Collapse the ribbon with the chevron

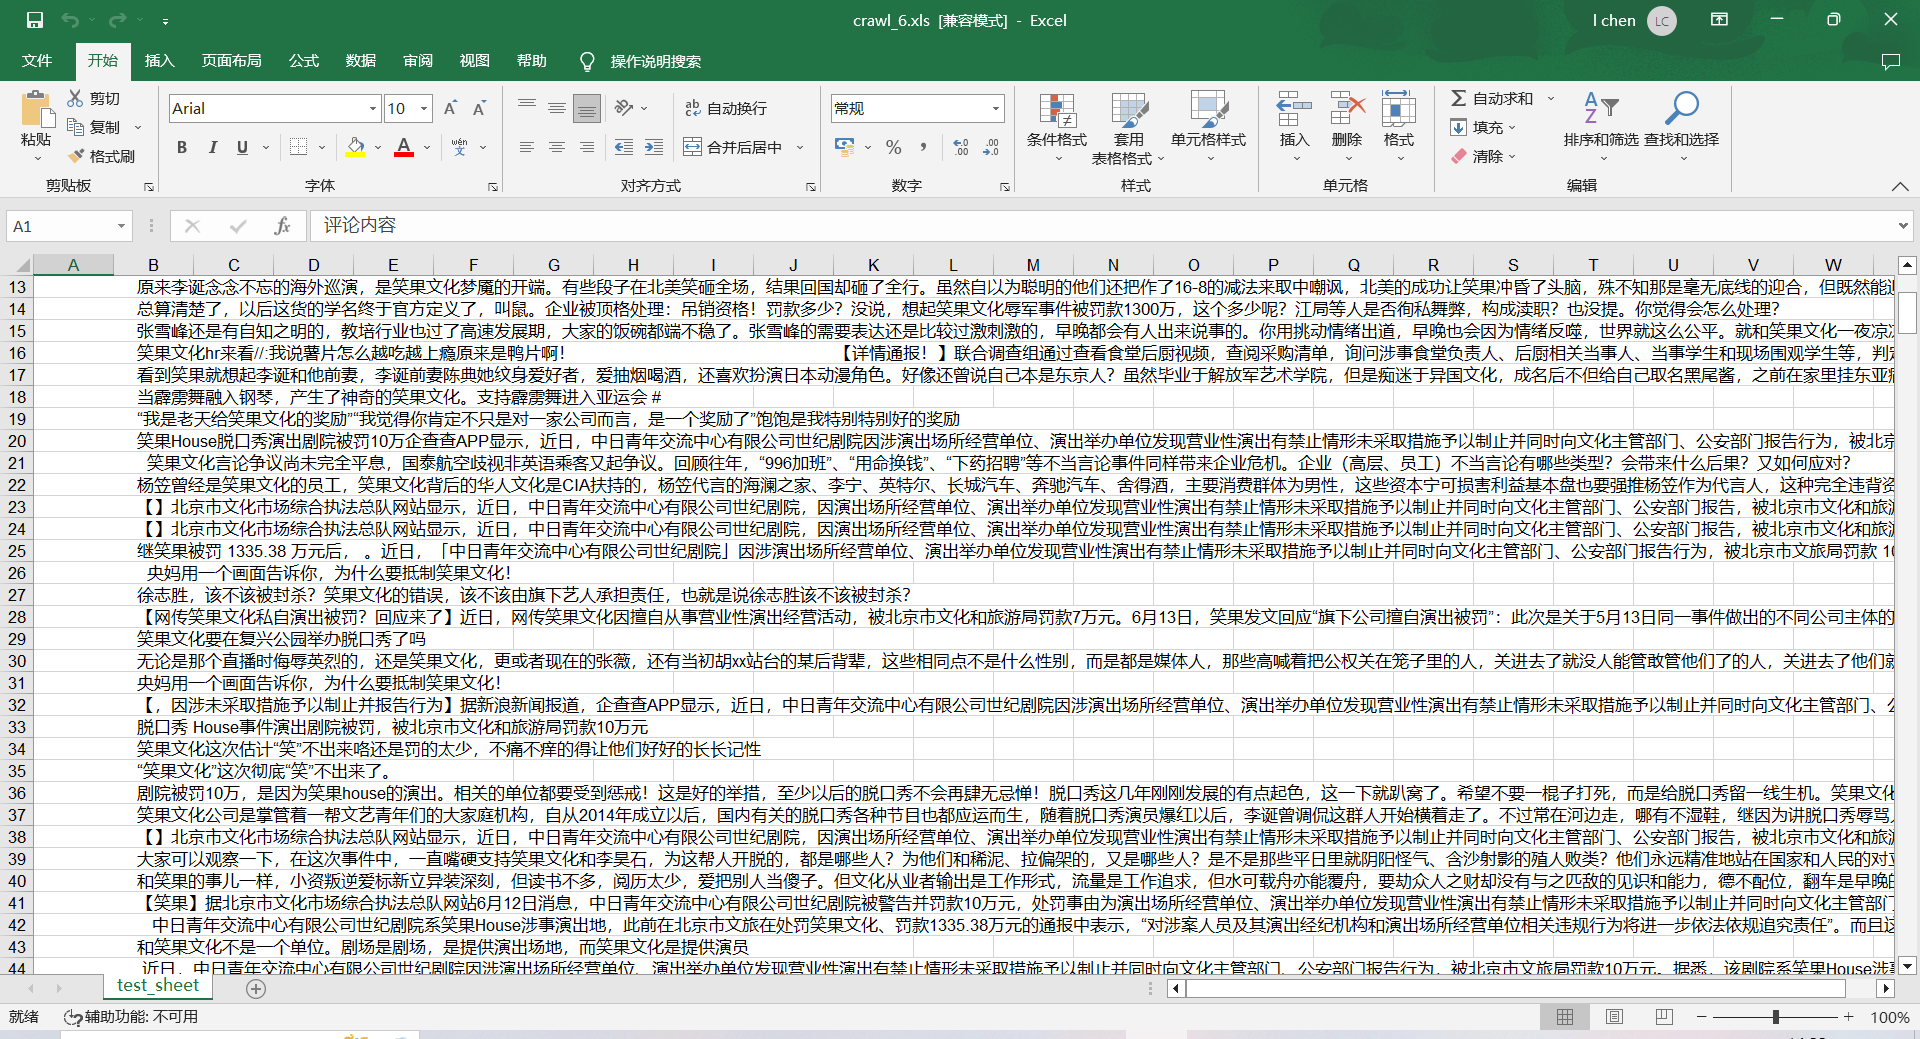point(1900,186)
